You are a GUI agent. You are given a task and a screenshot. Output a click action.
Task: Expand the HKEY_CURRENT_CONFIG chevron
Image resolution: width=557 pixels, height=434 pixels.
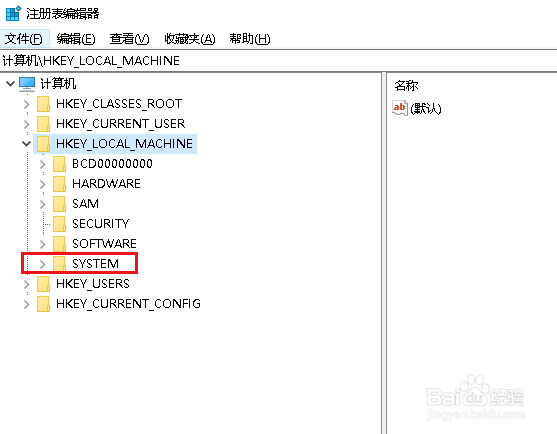pos(26,304)
